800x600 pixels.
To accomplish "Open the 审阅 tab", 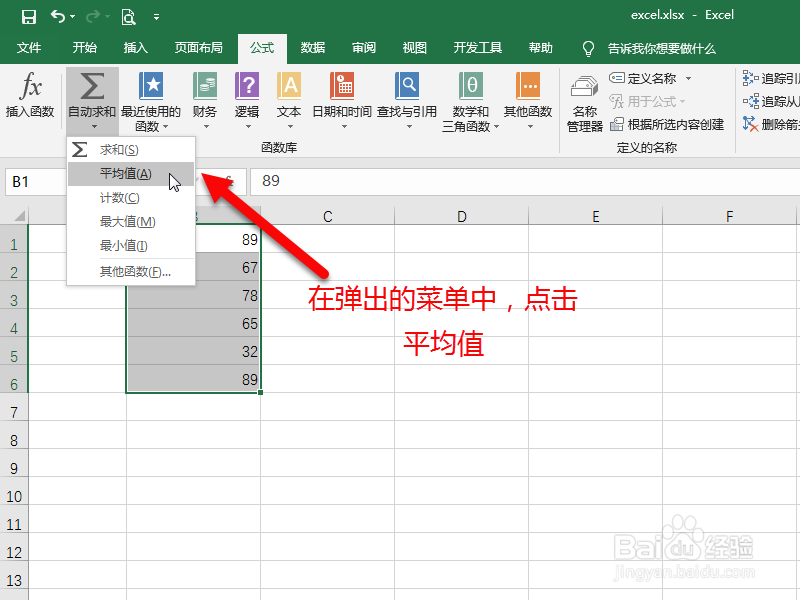I will pyautogui.click(x=364, y=48).
